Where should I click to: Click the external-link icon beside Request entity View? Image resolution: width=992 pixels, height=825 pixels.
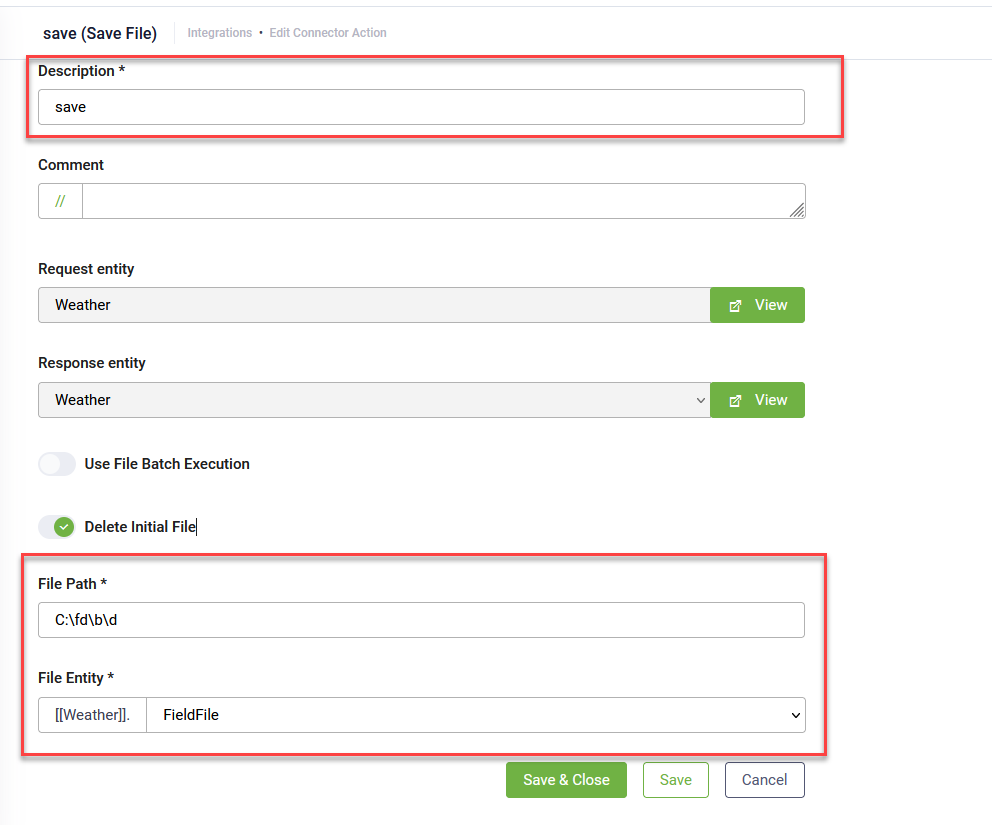click(x=735, y=306)
